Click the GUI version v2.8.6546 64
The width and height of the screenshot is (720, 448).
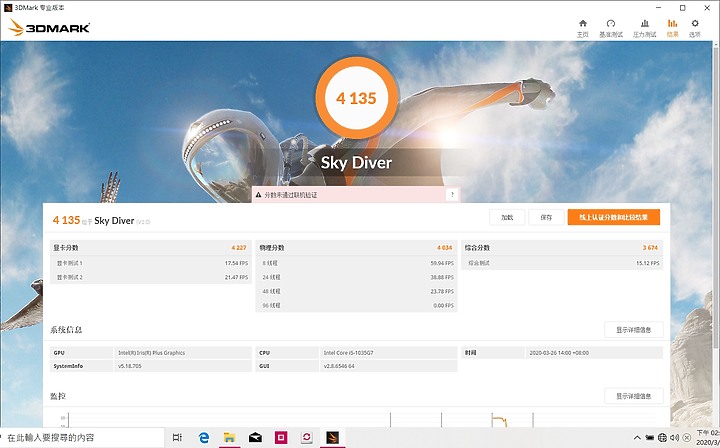pyautogui.click(x=339, y=366)
